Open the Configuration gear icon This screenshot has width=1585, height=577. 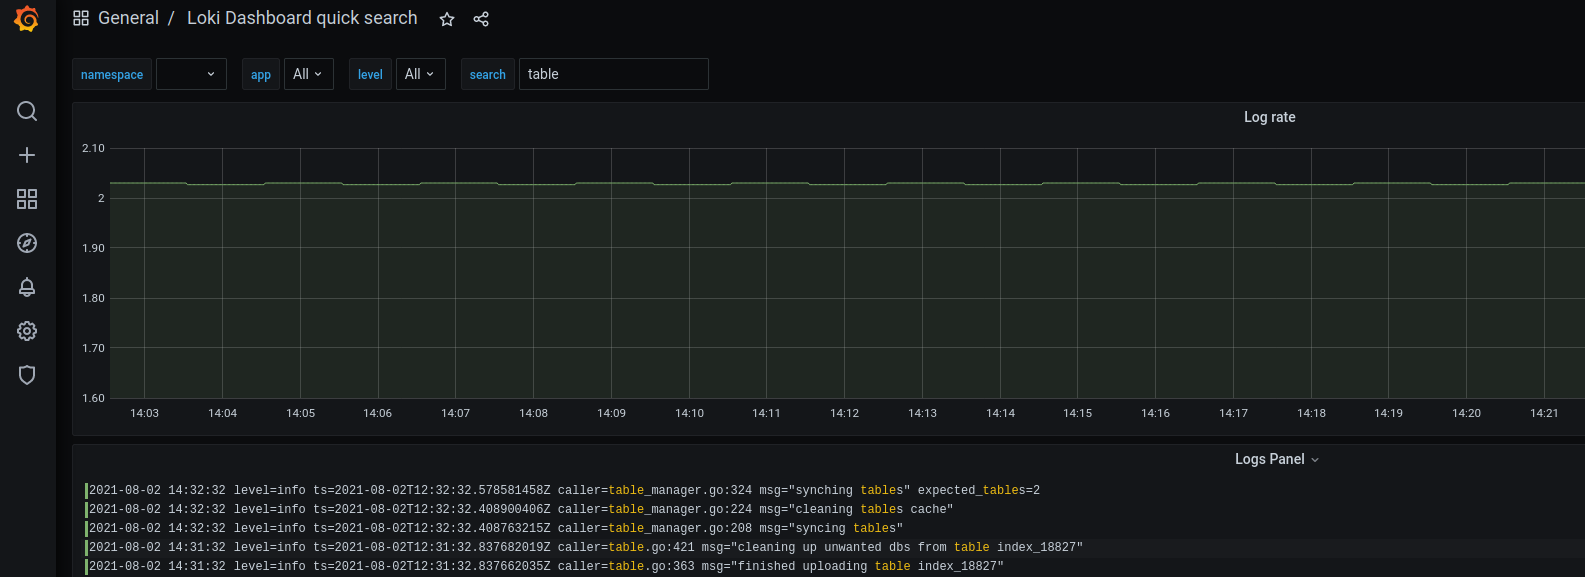(x=27, y=331)
